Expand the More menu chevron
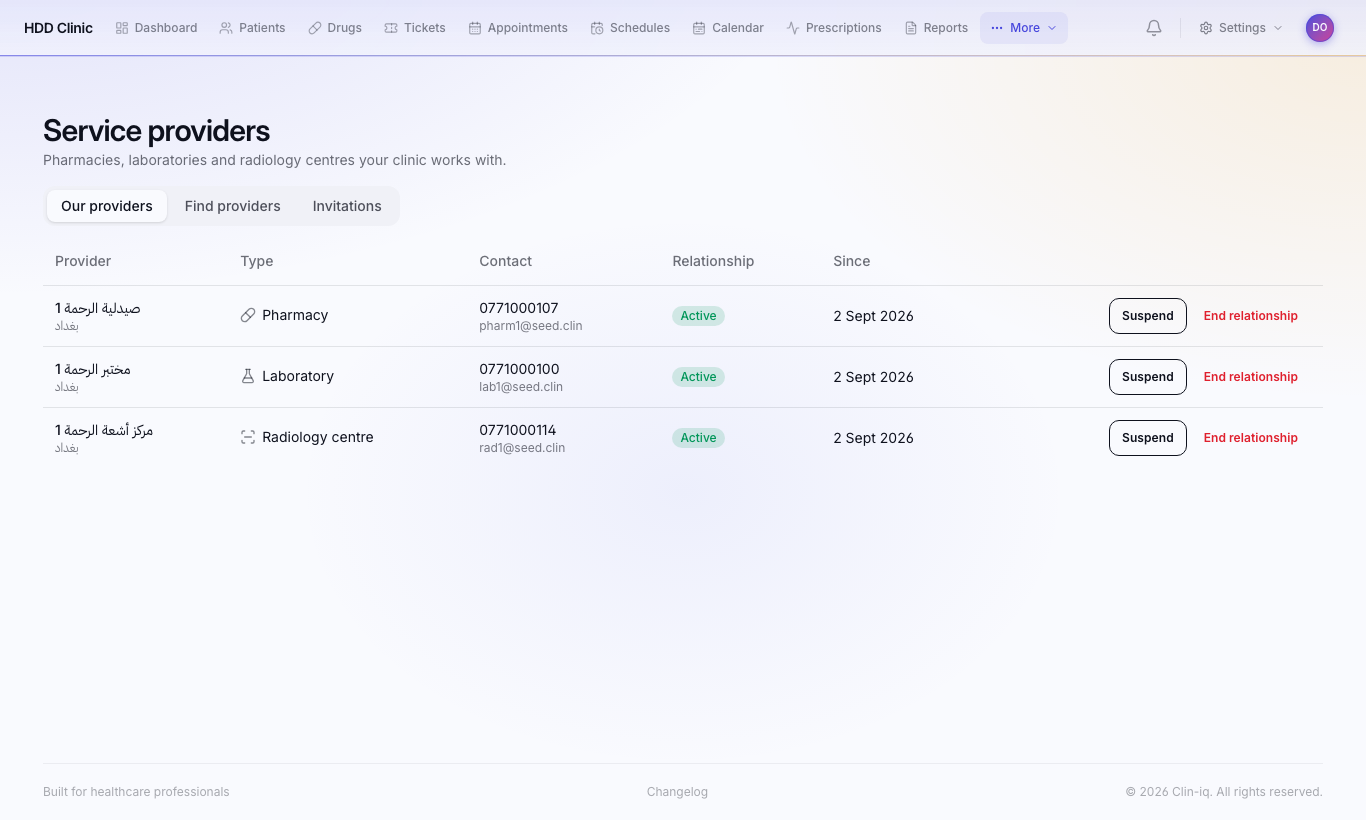Screen dimensions: 1366x820 (x=1052, y=28)
